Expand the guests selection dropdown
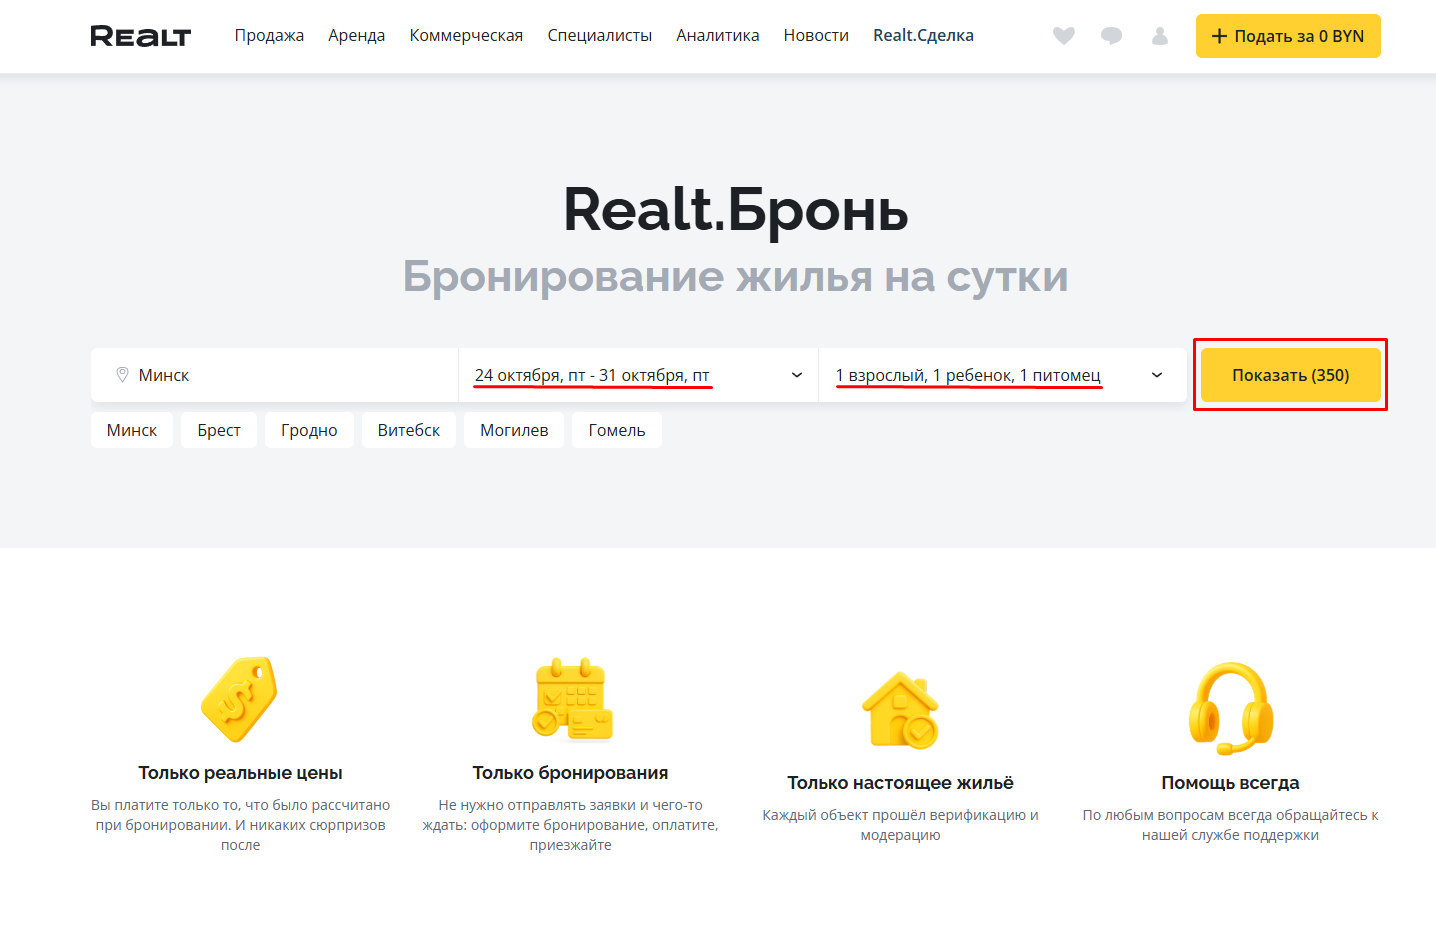Viewport: 1436px width, 950px height. tap(1157, 375)
